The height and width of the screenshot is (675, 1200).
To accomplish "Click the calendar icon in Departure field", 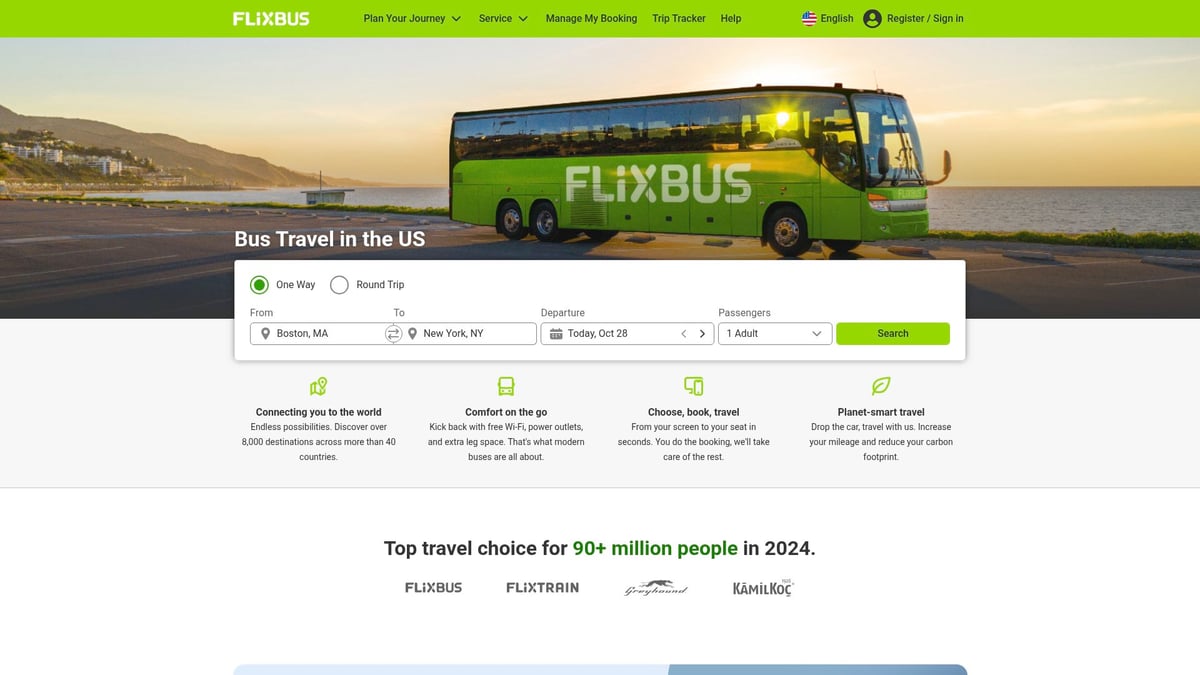I will pyautogui.click(x=556, y=334).
